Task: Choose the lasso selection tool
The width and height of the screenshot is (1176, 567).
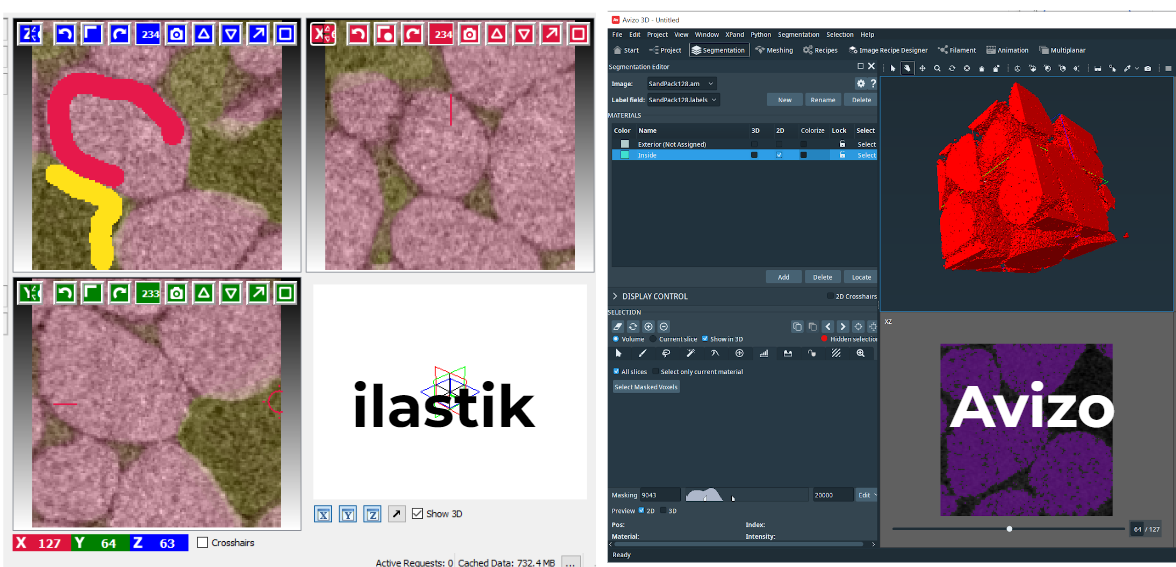Action: (x=666, y=353)
